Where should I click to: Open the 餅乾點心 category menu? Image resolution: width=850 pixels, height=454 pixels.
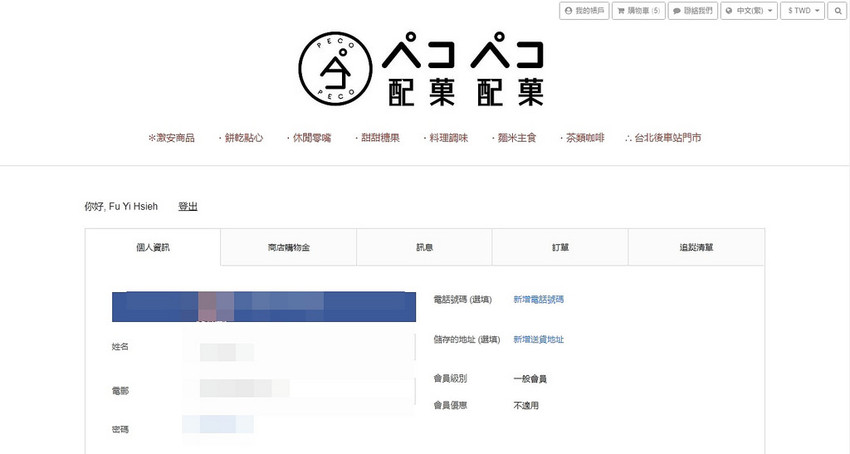pos(241,138)
